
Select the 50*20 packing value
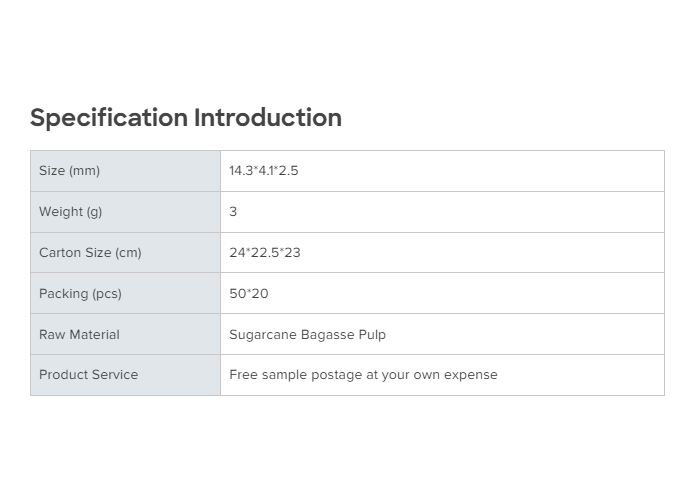pos(249,294)
